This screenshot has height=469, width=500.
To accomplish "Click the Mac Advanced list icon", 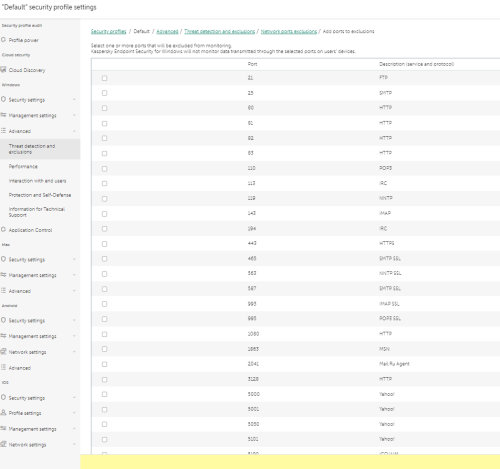I will point(3,291).
